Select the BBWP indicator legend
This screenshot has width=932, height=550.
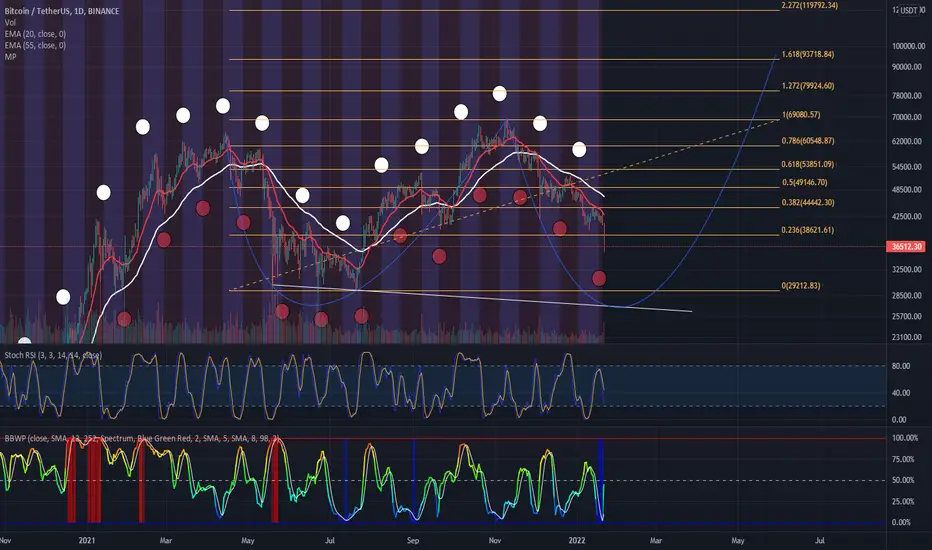(141, 438)
